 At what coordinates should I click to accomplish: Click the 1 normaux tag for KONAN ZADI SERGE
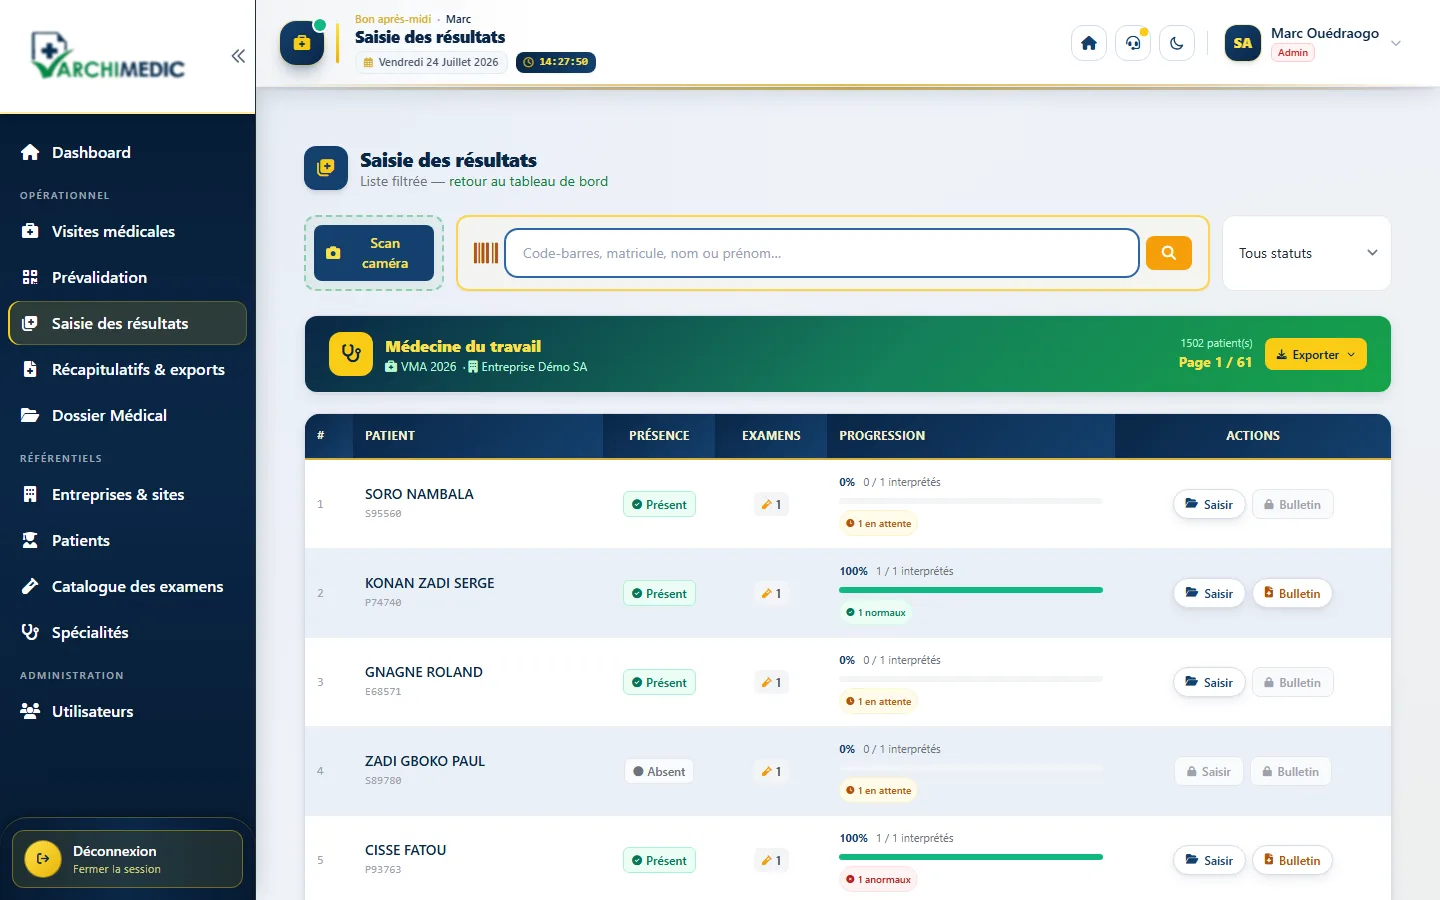point(876,613)
